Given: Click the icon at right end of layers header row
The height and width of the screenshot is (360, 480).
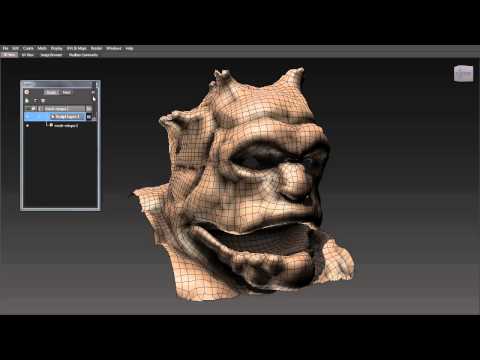Looking at the screenshot, I should pyautogui.click(x=89, y=109).
